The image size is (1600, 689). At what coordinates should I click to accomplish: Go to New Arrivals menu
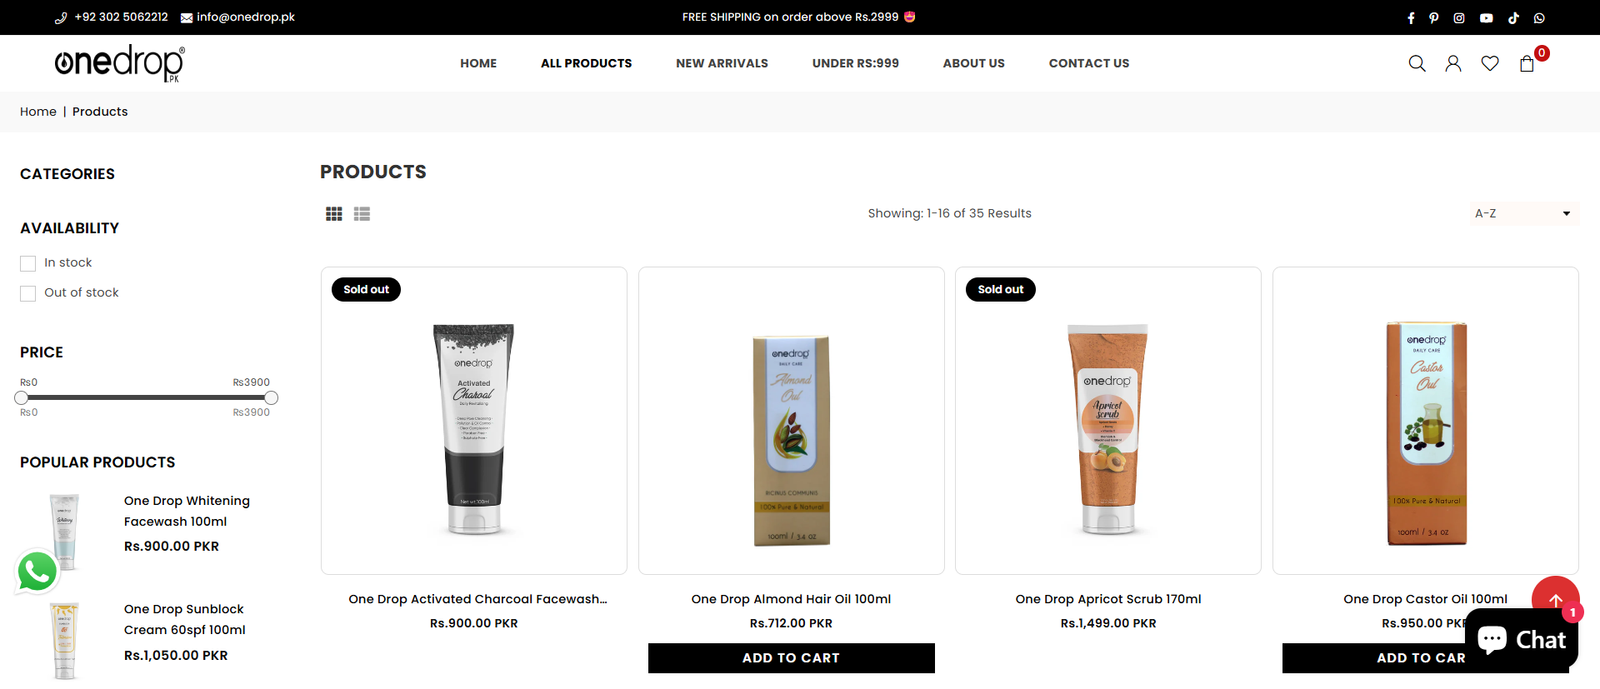pyautogui.click(x=722, y=63)
